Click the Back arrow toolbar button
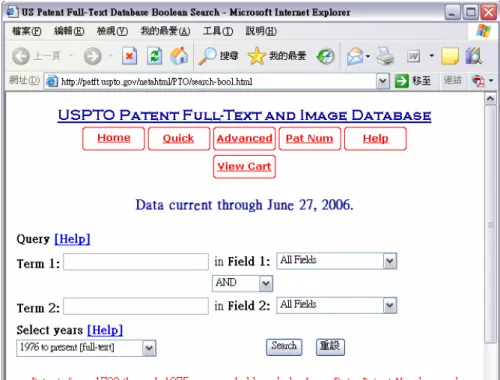500x380 pixels. pos(21,56)
